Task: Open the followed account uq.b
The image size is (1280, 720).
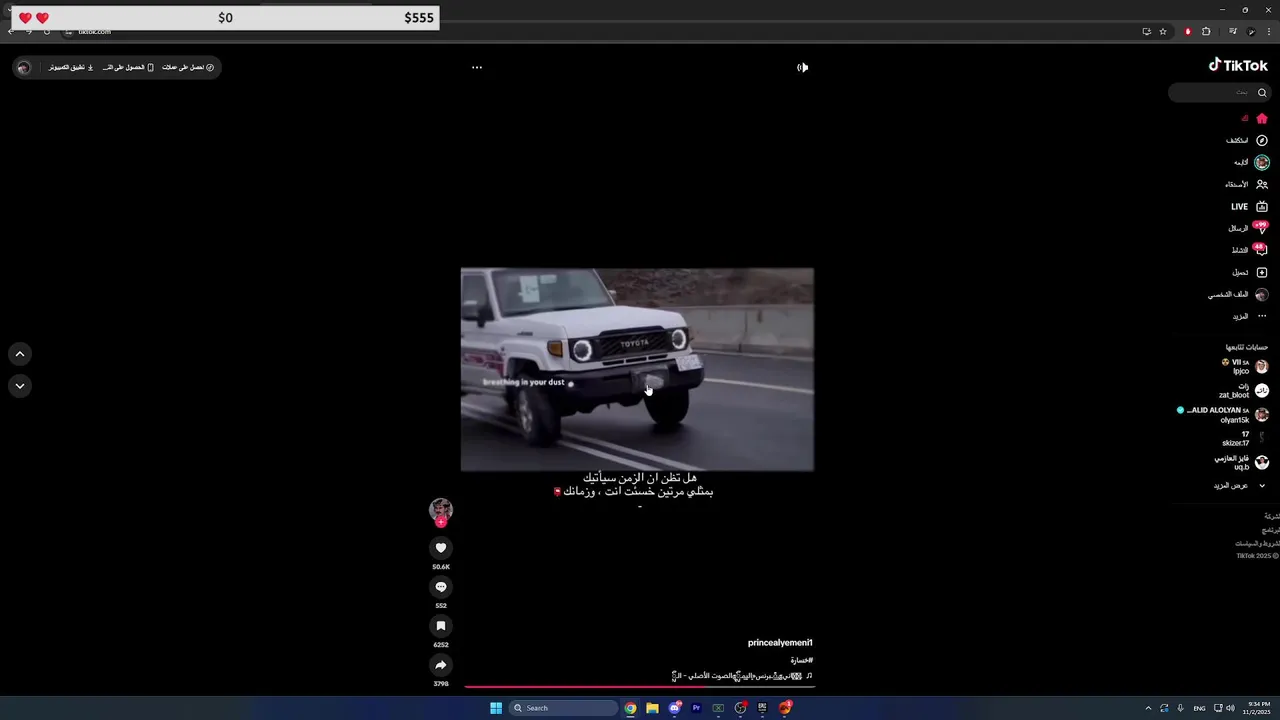Action: [x=1241, y=462]
